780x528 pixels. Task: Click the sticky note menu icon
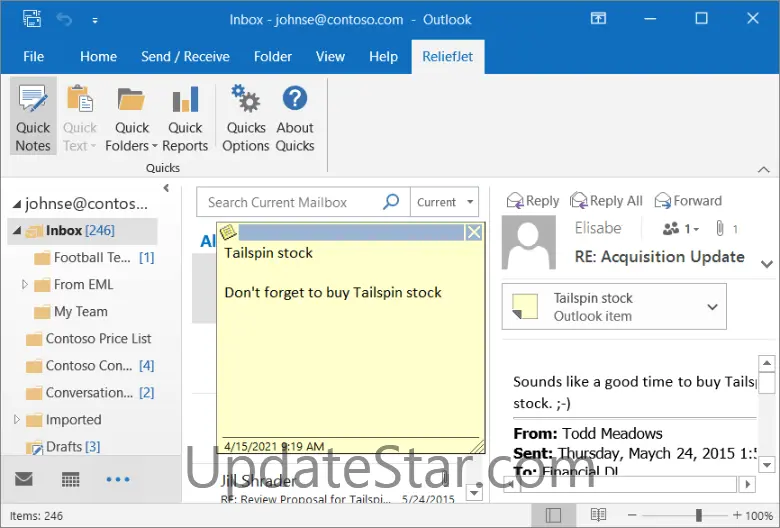tap(227, 231)
